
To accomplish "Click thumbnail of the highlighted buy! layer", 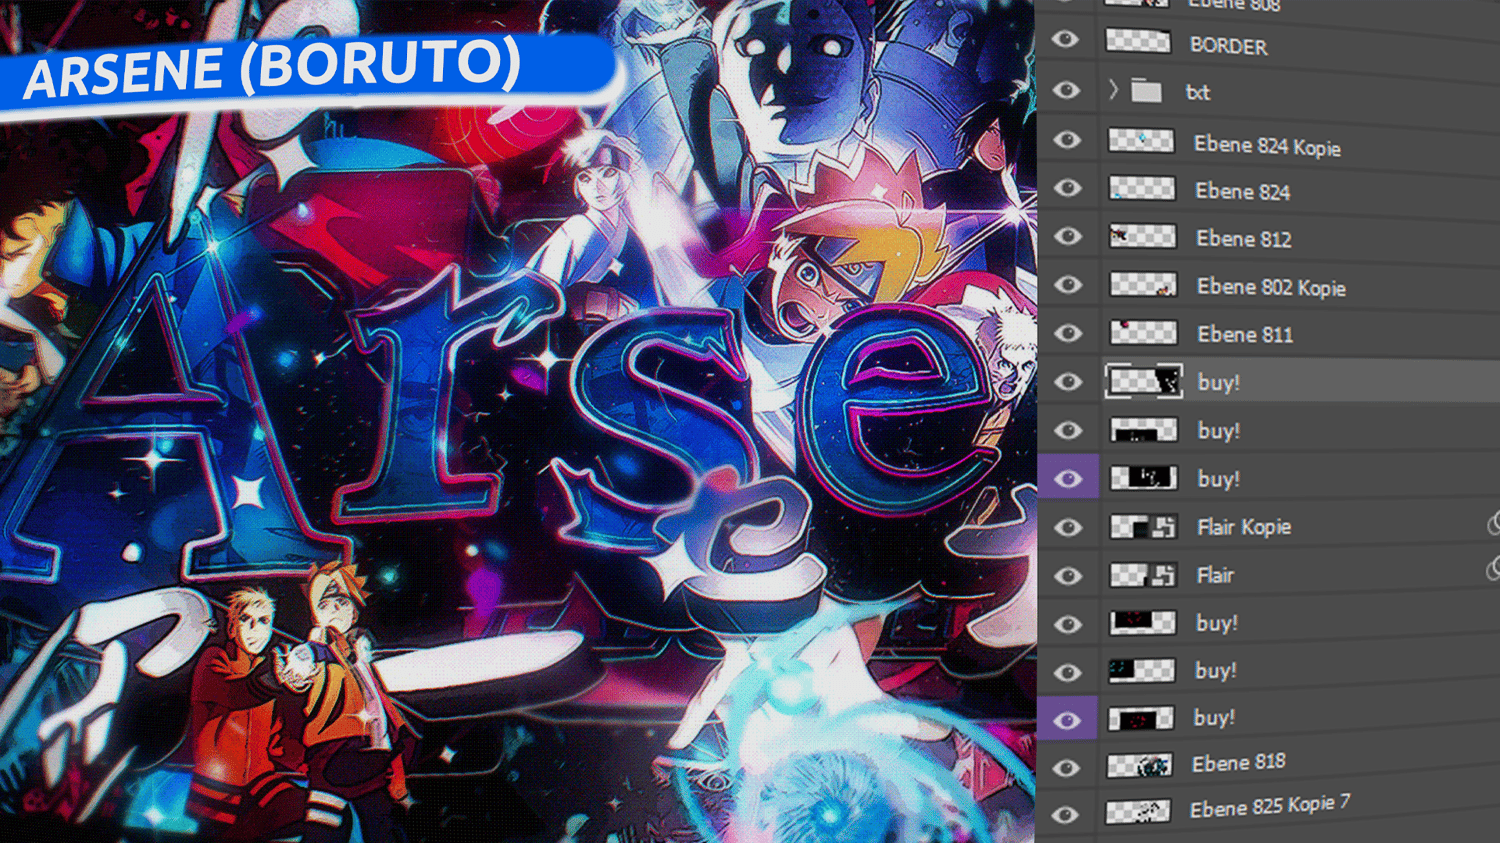I will tap(1144, 381).
